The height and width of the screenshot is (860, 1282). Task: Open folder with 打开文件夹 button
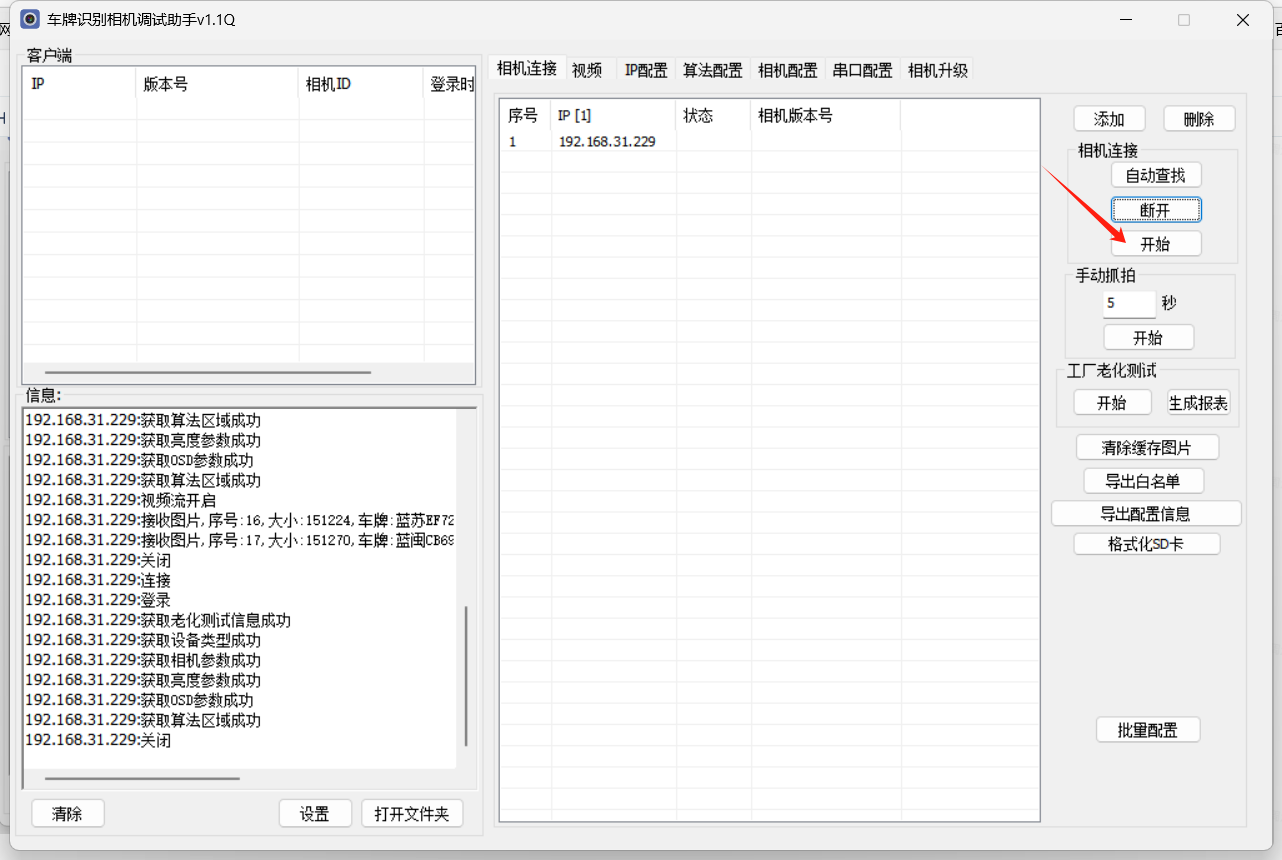[x=412, y=814]
